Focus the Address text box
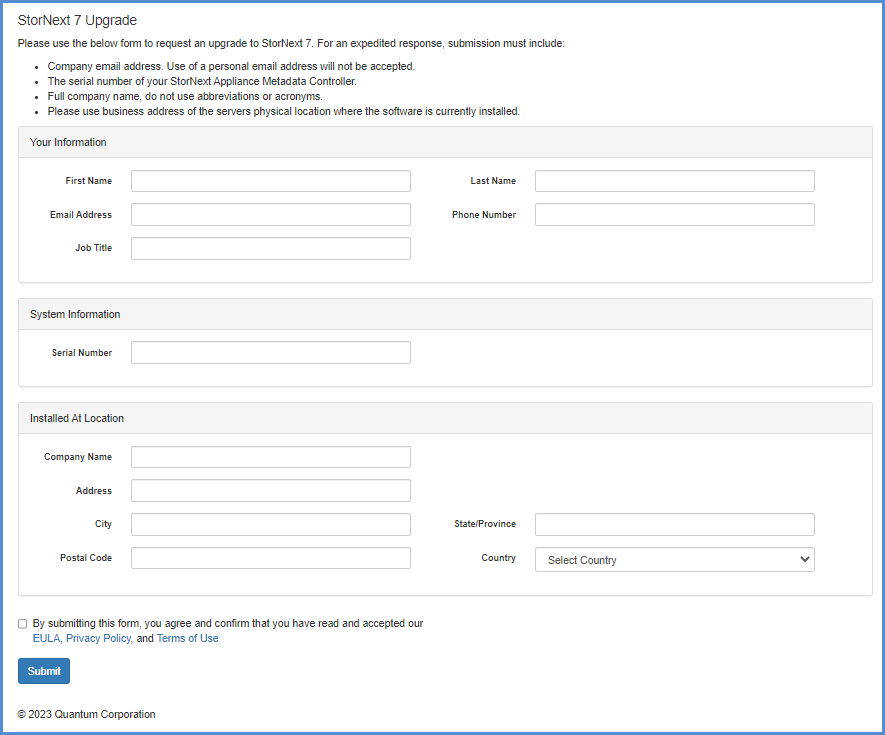This screenshot has height=735, width=885. (x=271, y=491)
